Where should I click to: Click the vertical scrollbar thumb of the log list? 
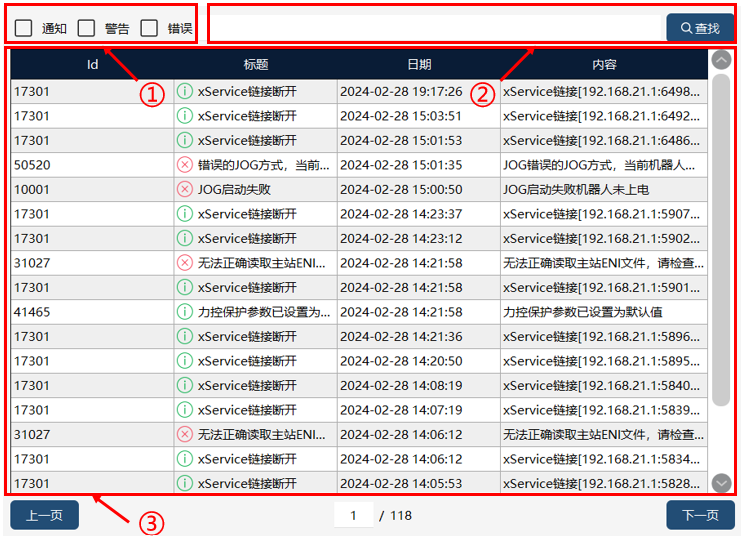pos(721,240)
